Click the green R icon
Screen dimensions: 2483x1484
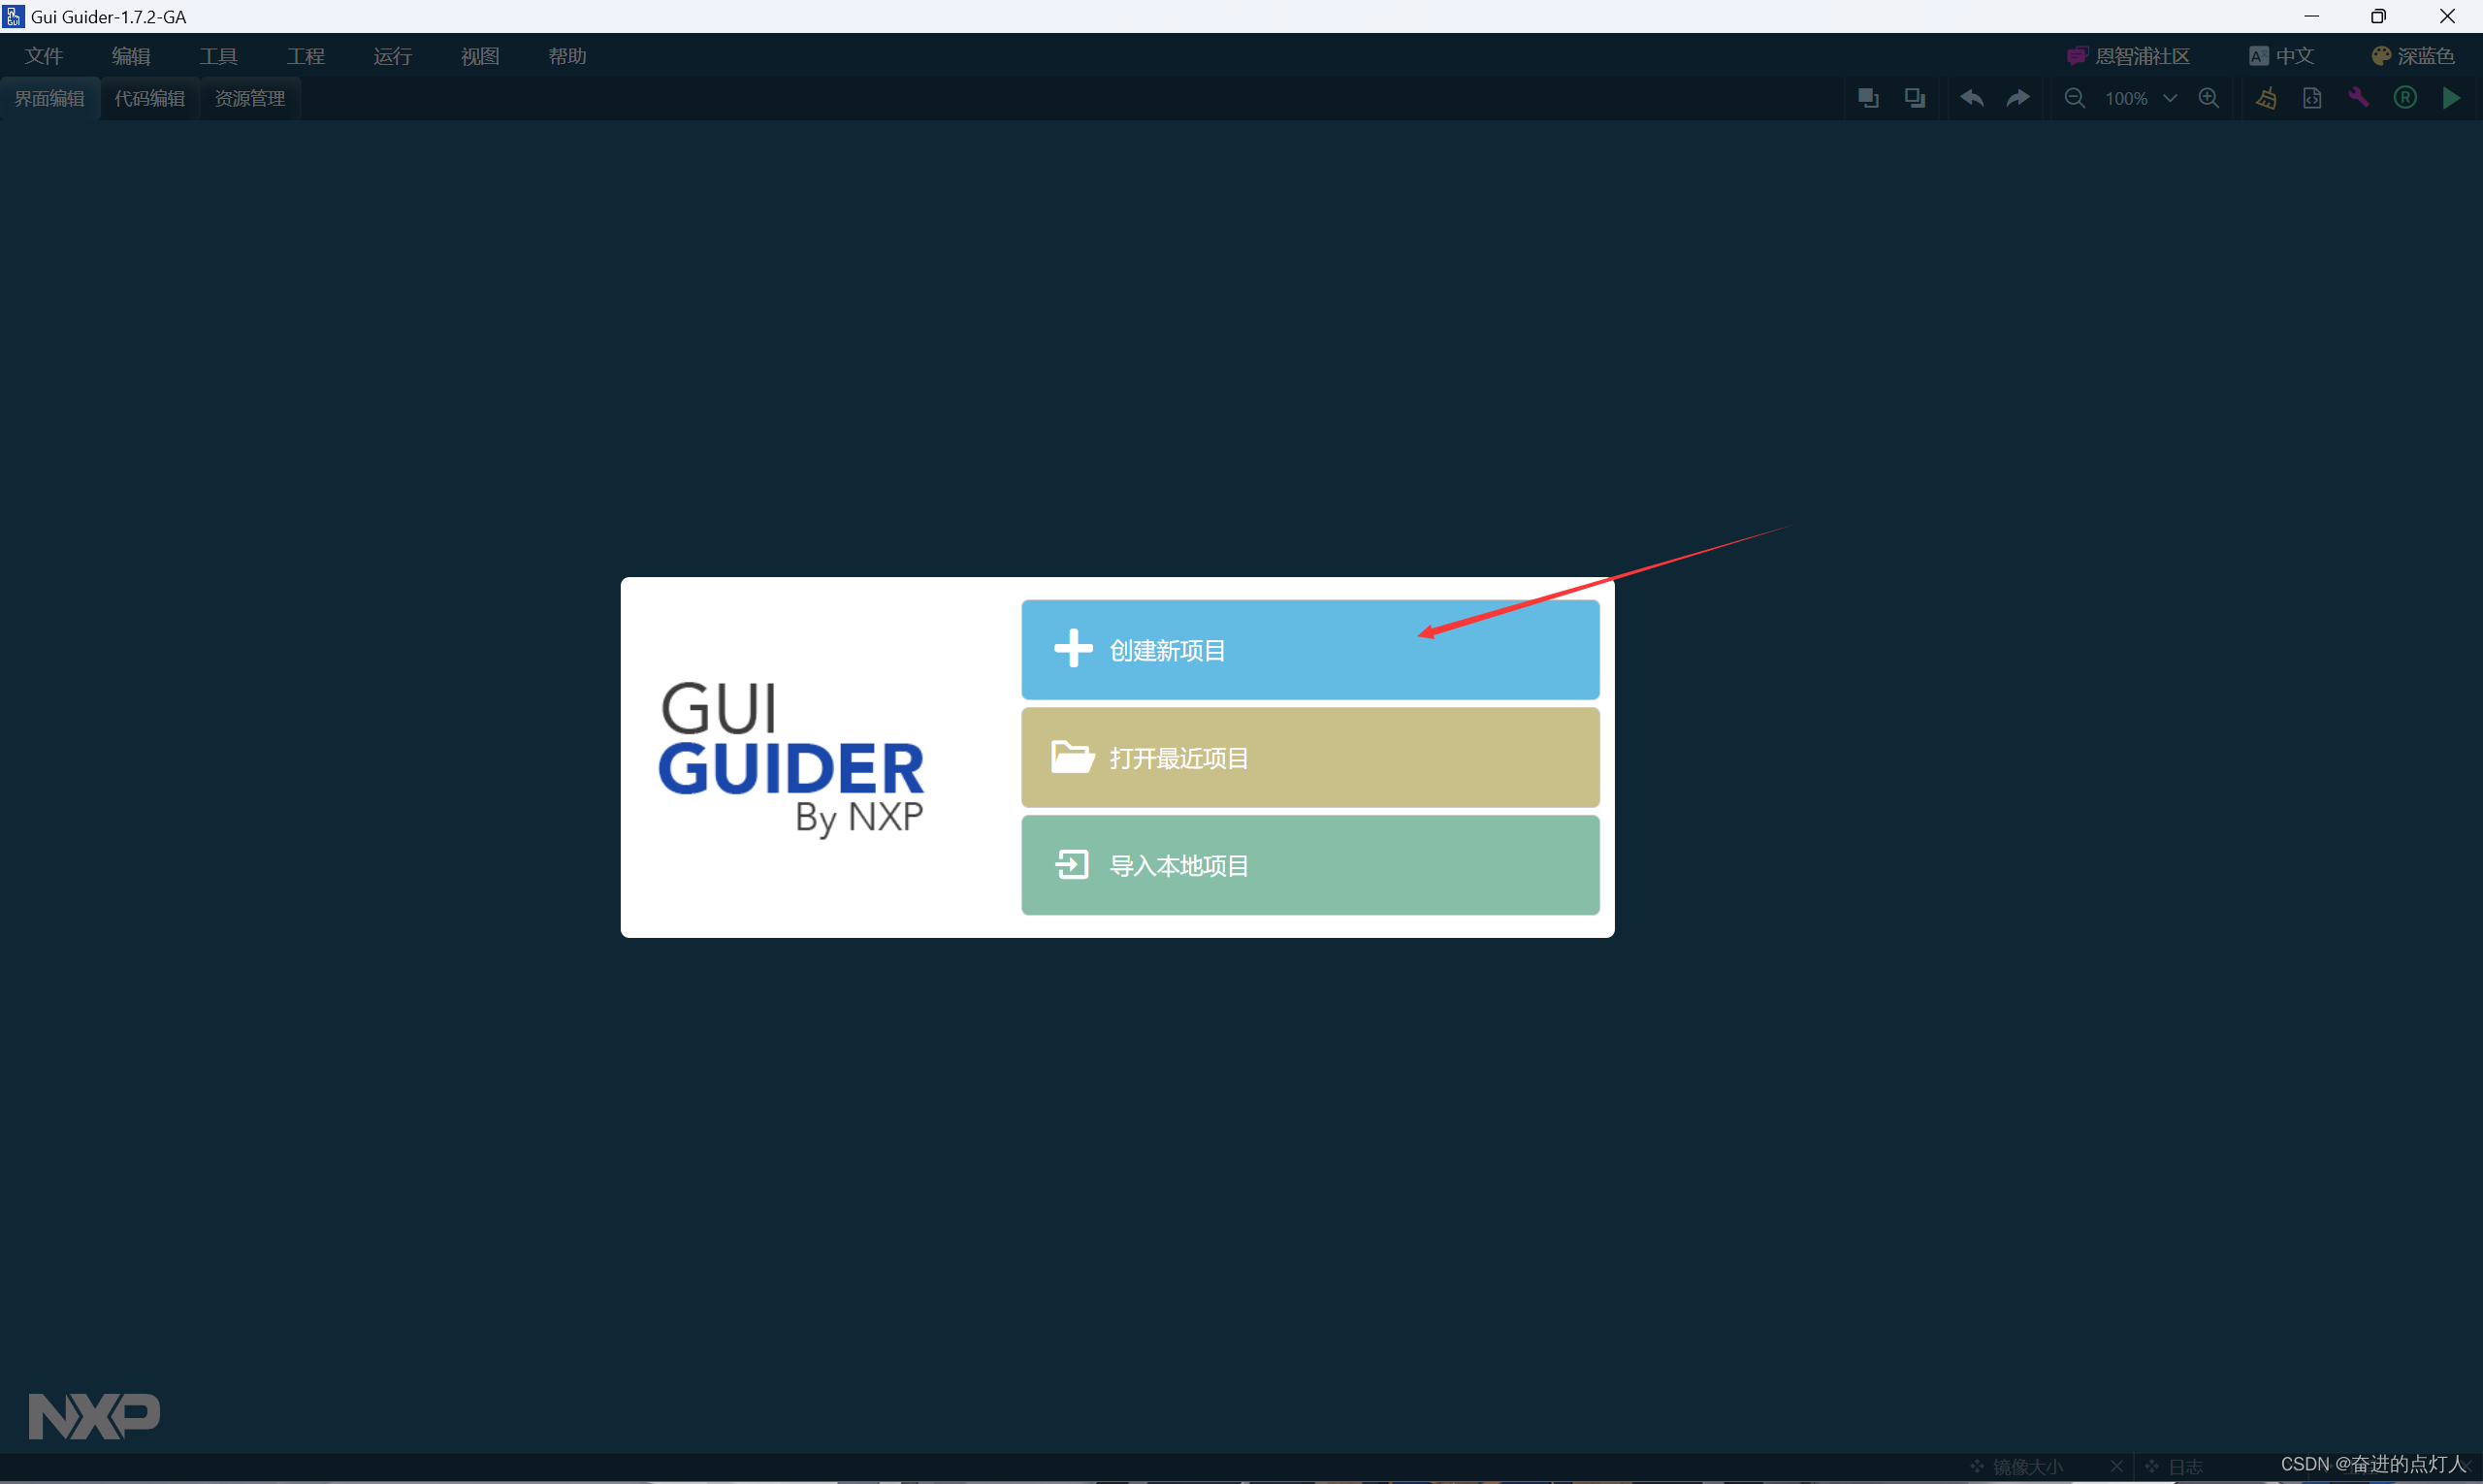(2405, 98)
